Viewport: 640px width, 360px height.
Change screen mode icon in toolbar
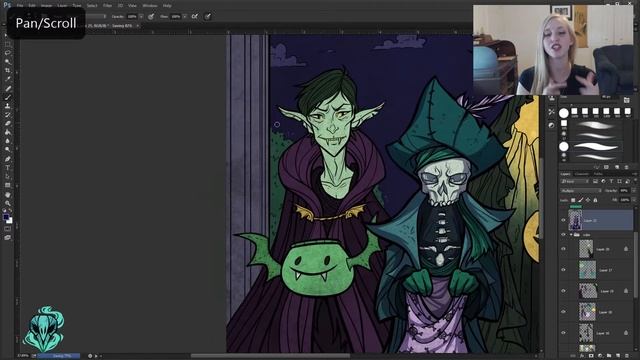(7, 238)
